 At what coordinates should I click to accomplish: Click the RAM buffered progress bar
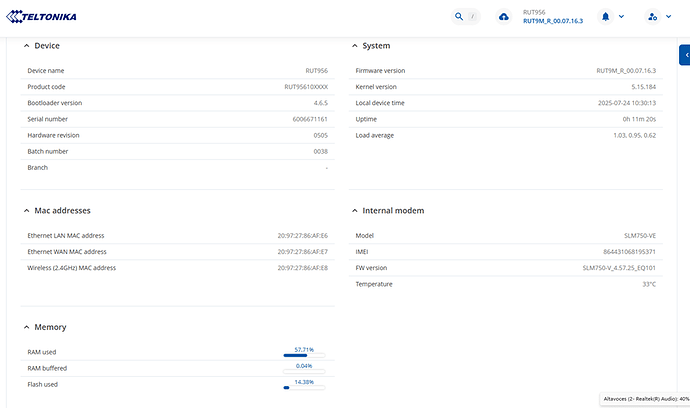coord(304,371)
